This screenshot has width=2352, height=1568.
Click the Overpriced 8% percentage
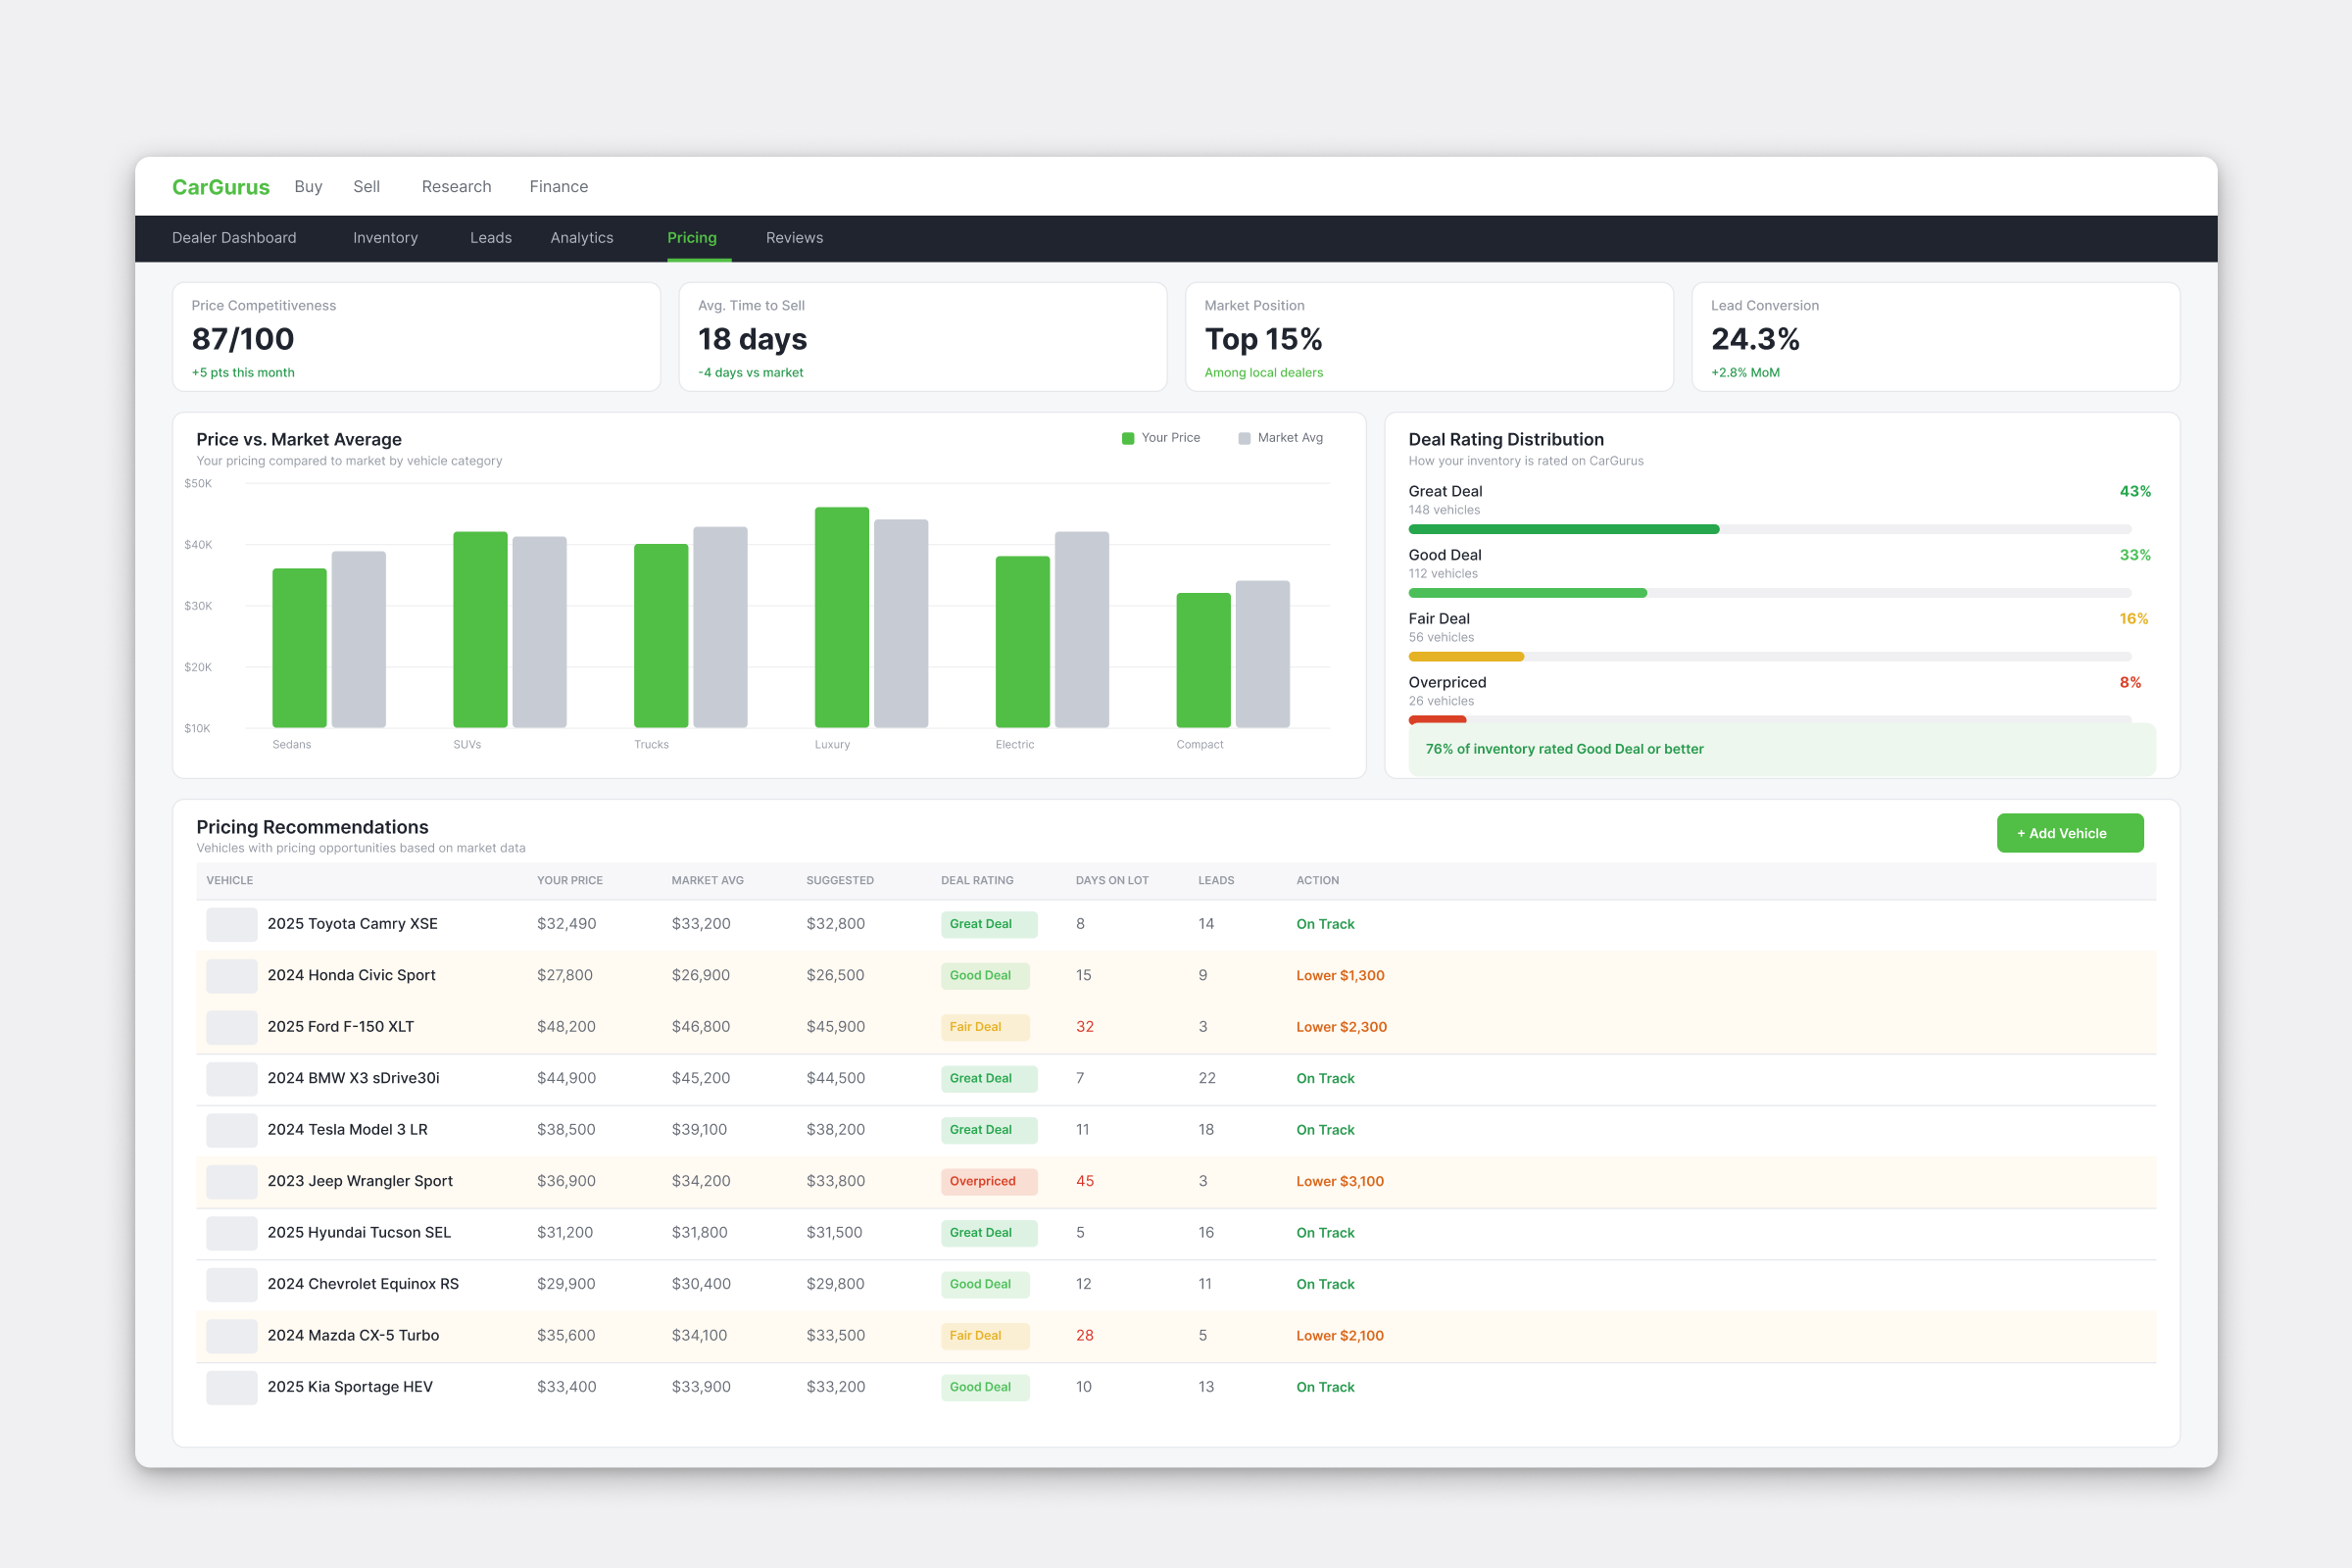point(2130,683)
